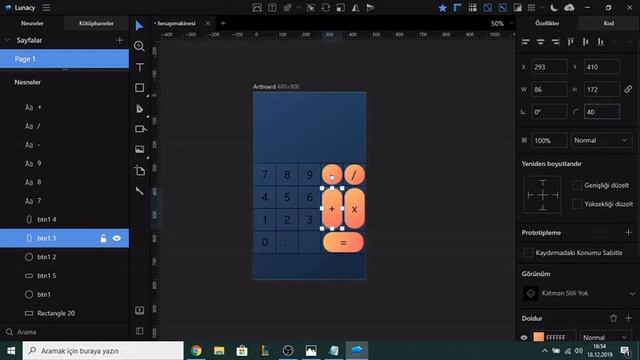Align selection vertical middle
640x360 pixels.
[585, 42]
